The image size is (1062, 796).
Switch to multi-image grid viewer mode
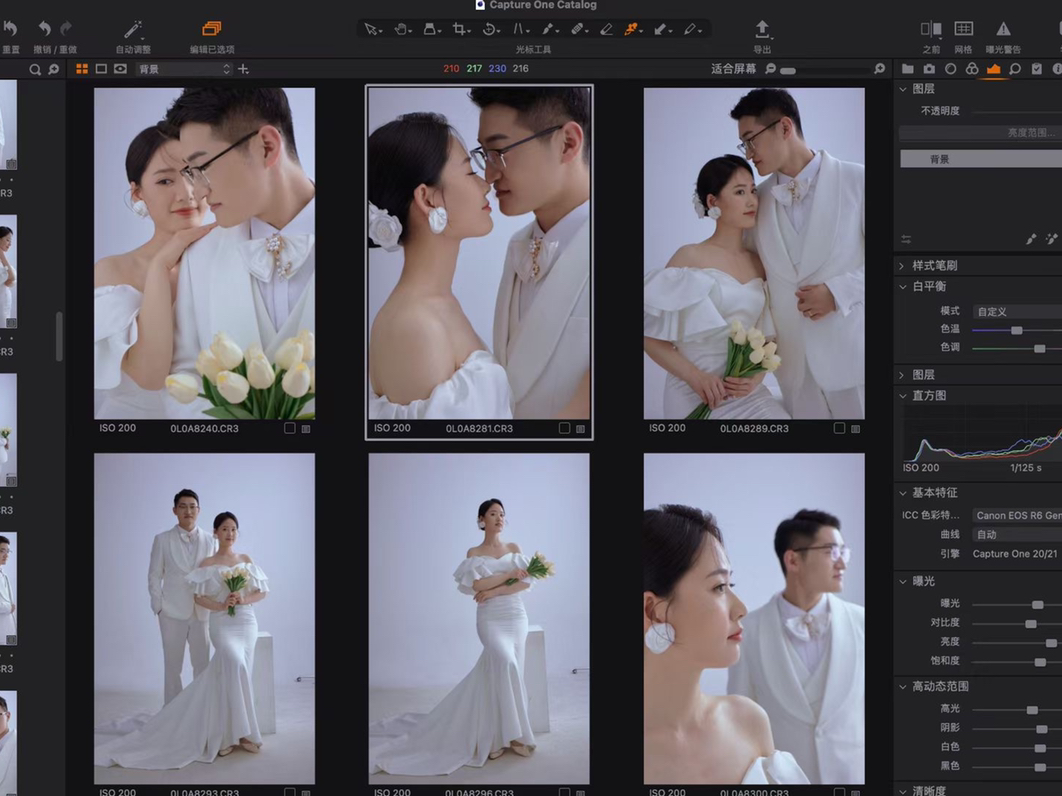pyautogui.click(x=82, y=69)
